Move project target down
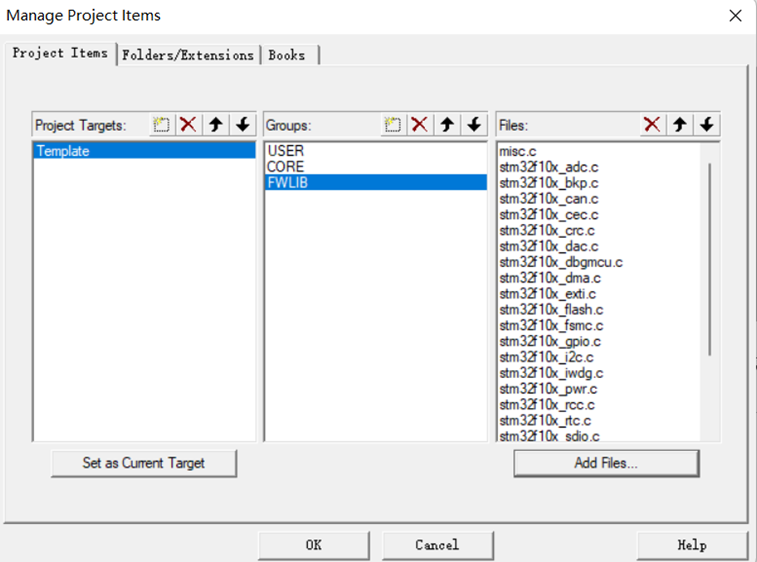757x562 pixels. [242, 125]
